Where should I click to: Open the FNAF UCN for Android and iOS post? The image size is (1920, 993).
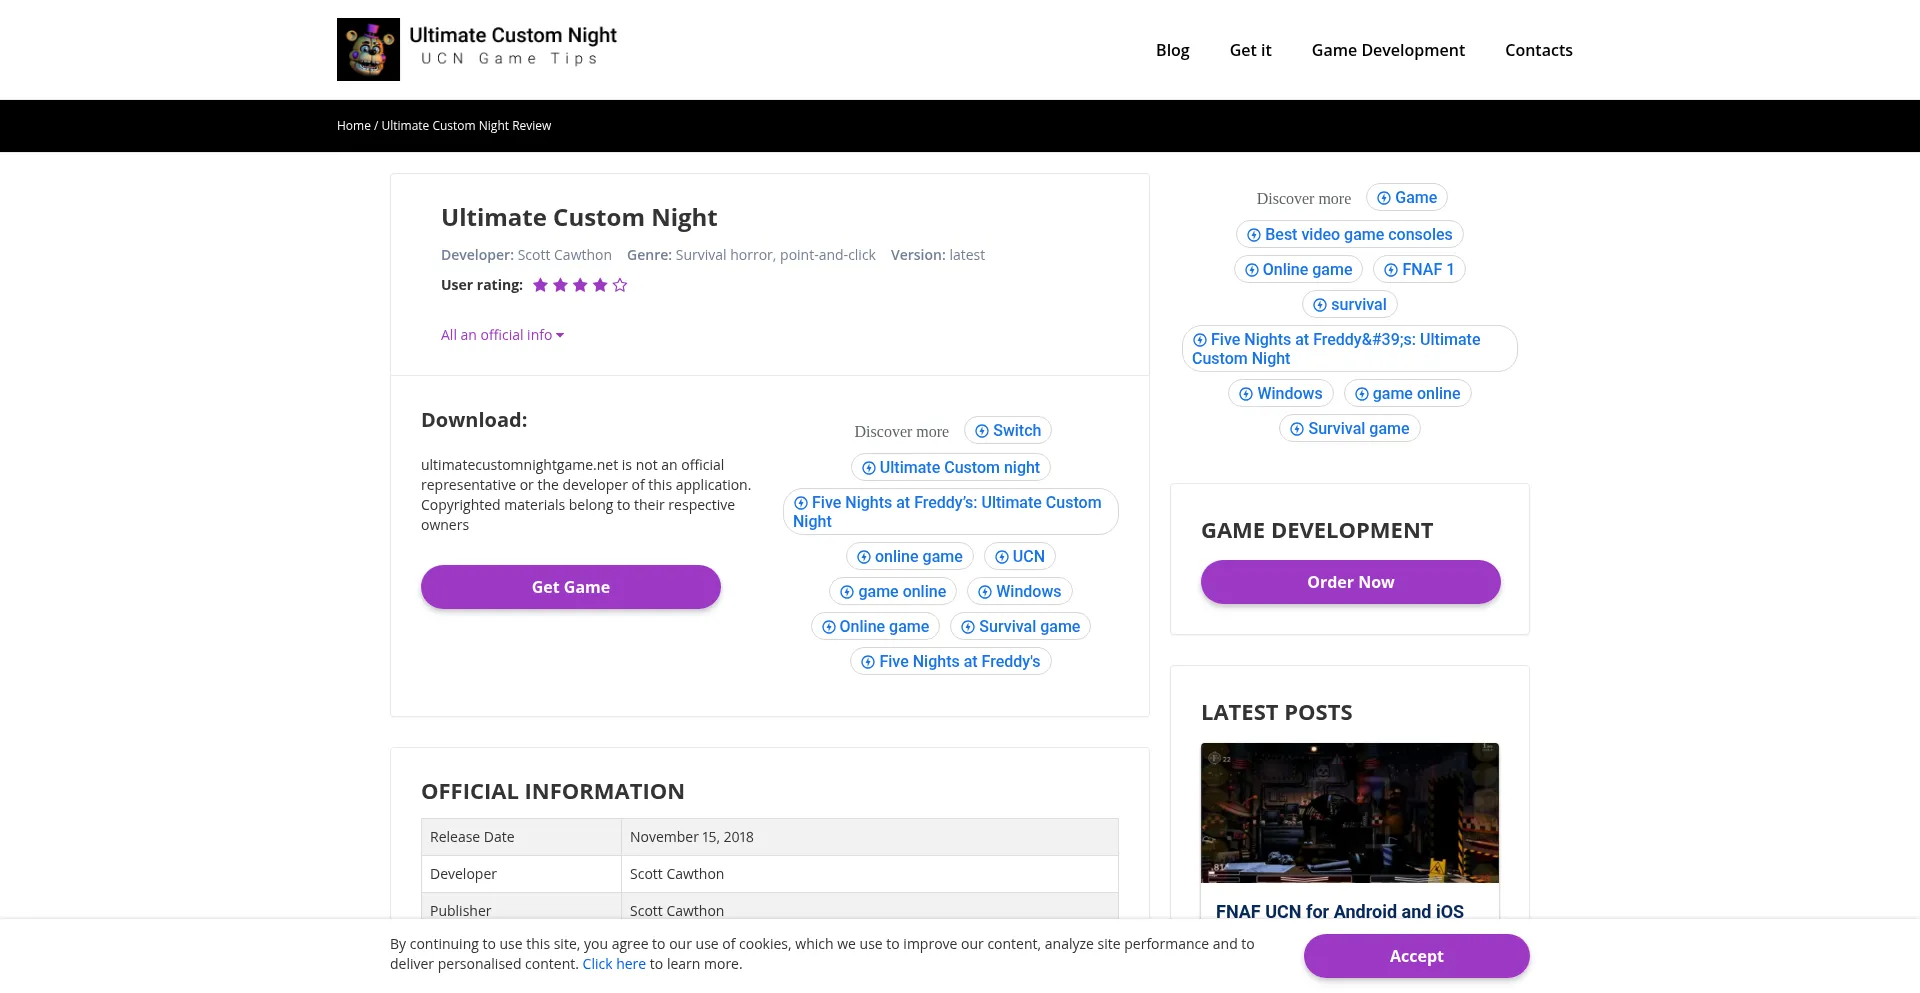point(1339,911)
